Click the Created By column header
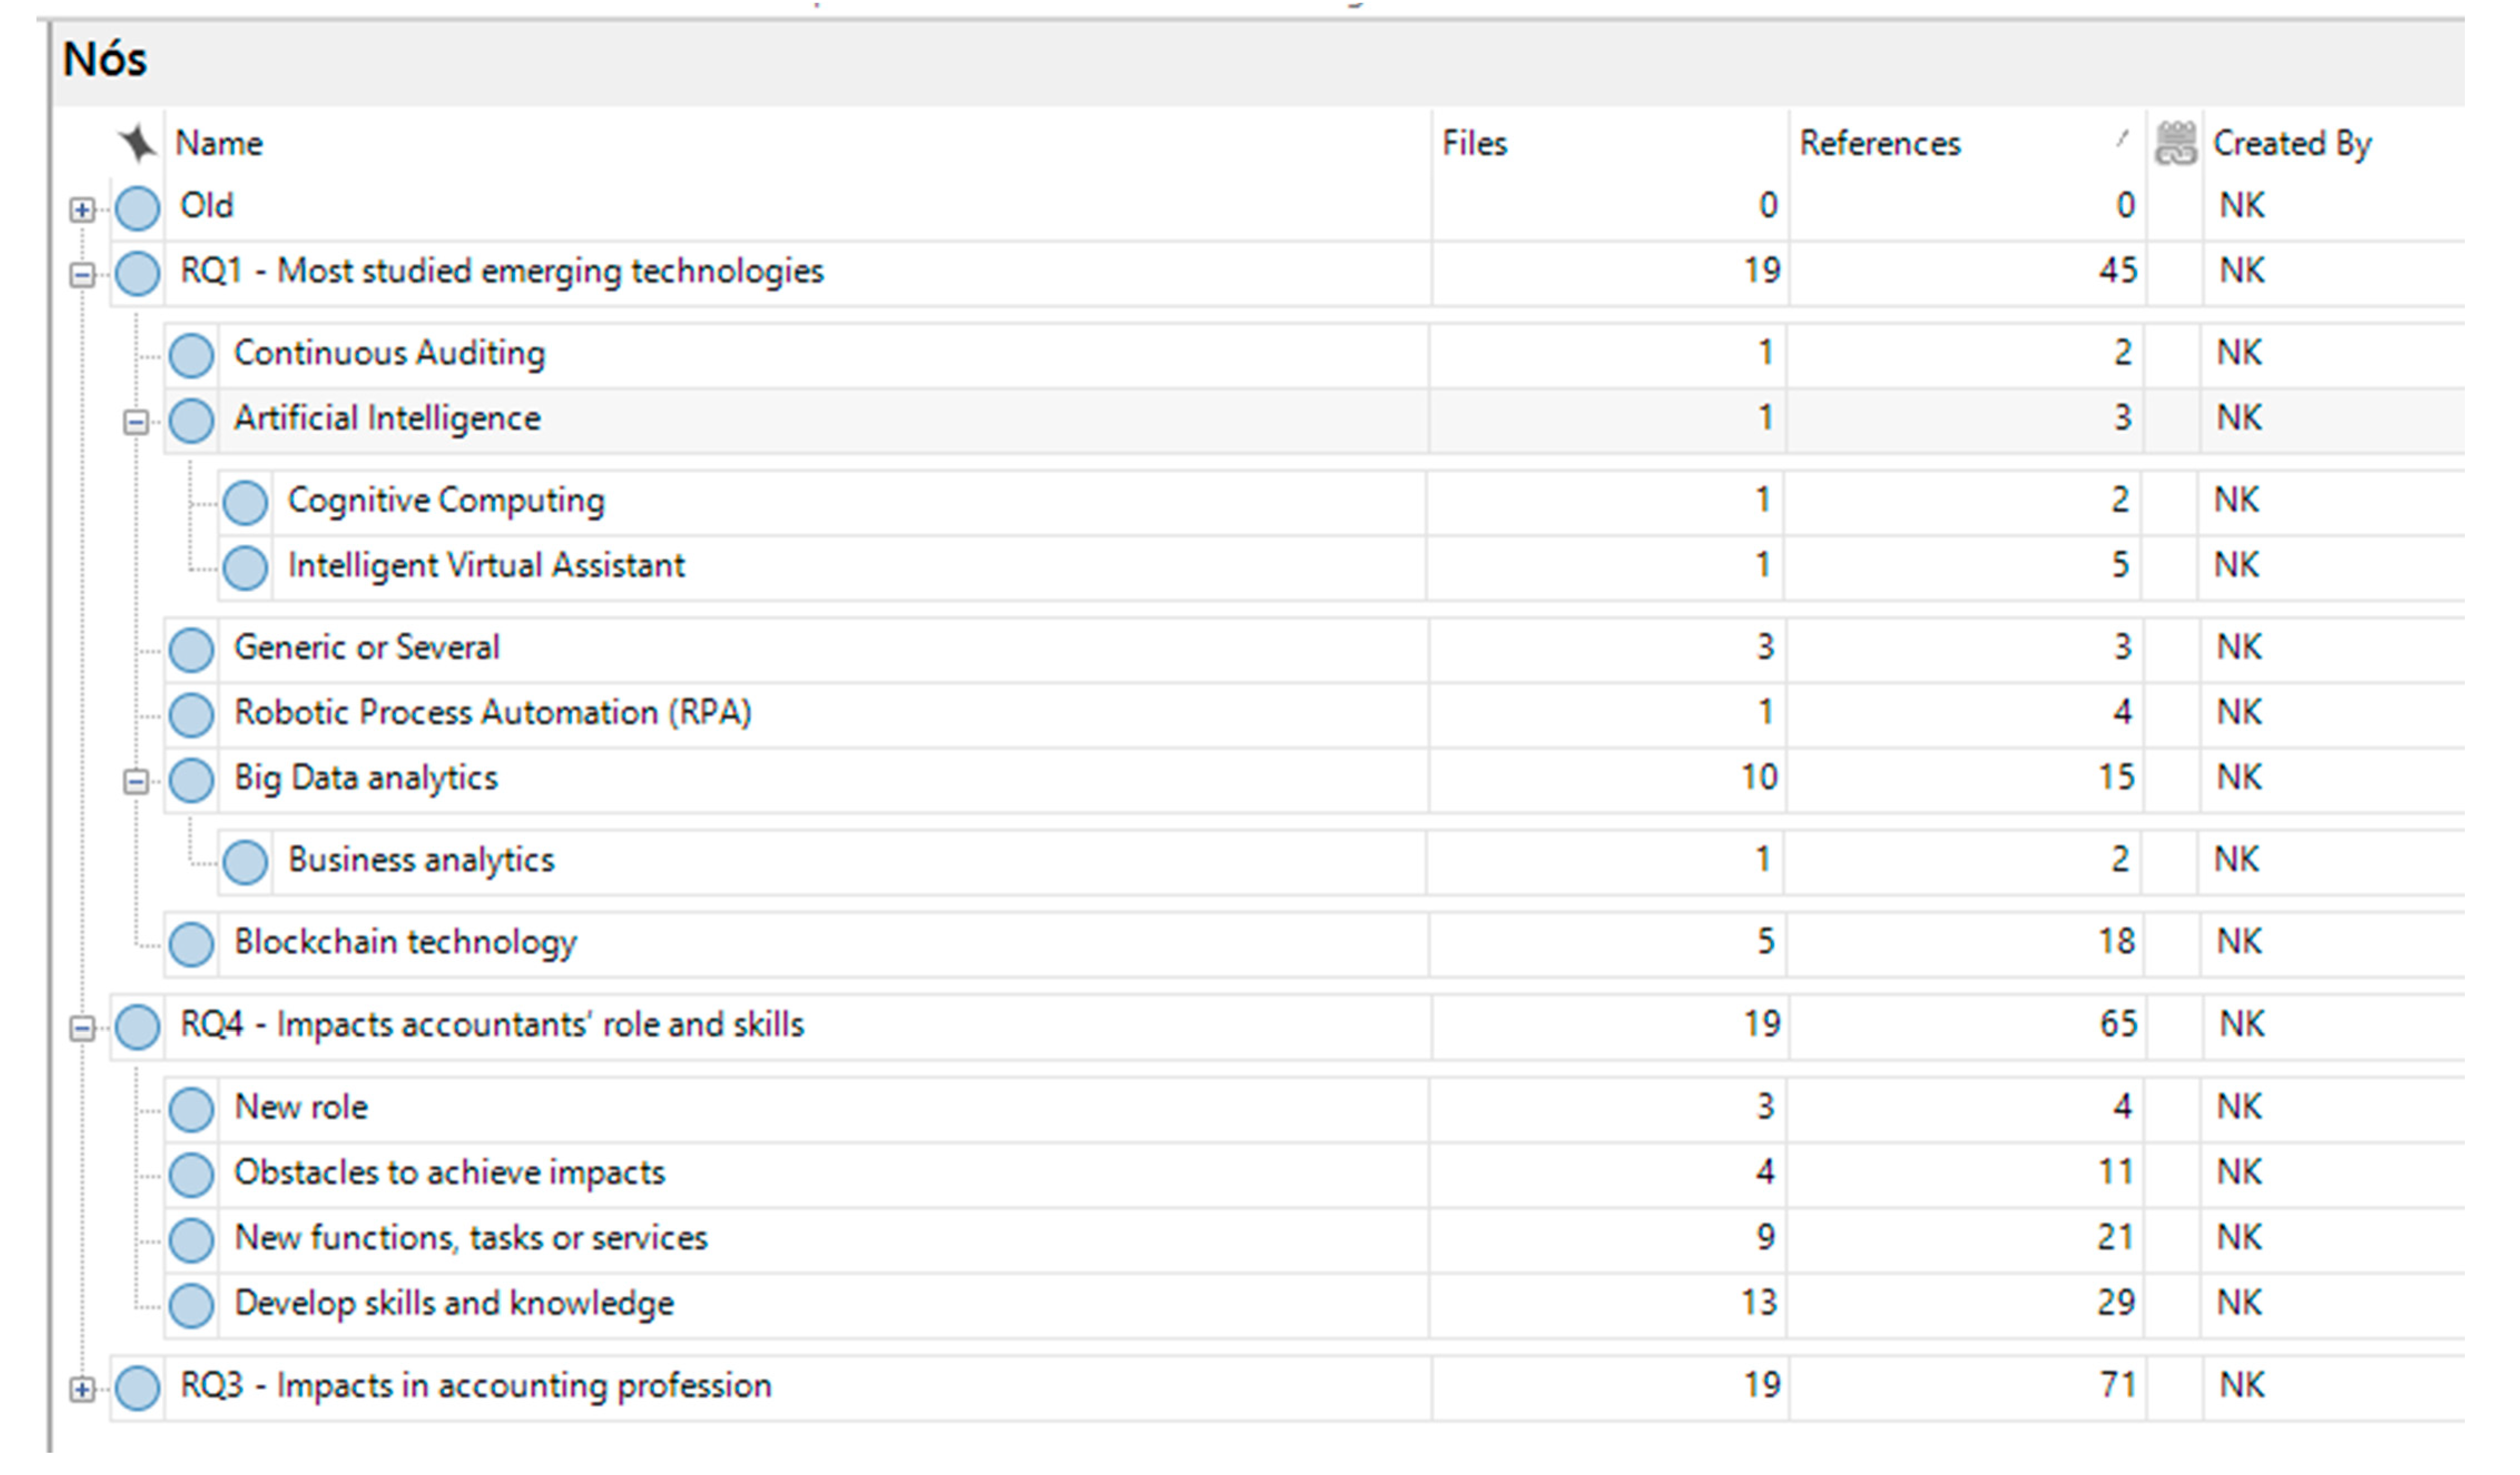Image resolution: width=2520 pixels, height=1475 pixels. point(2292,144)
